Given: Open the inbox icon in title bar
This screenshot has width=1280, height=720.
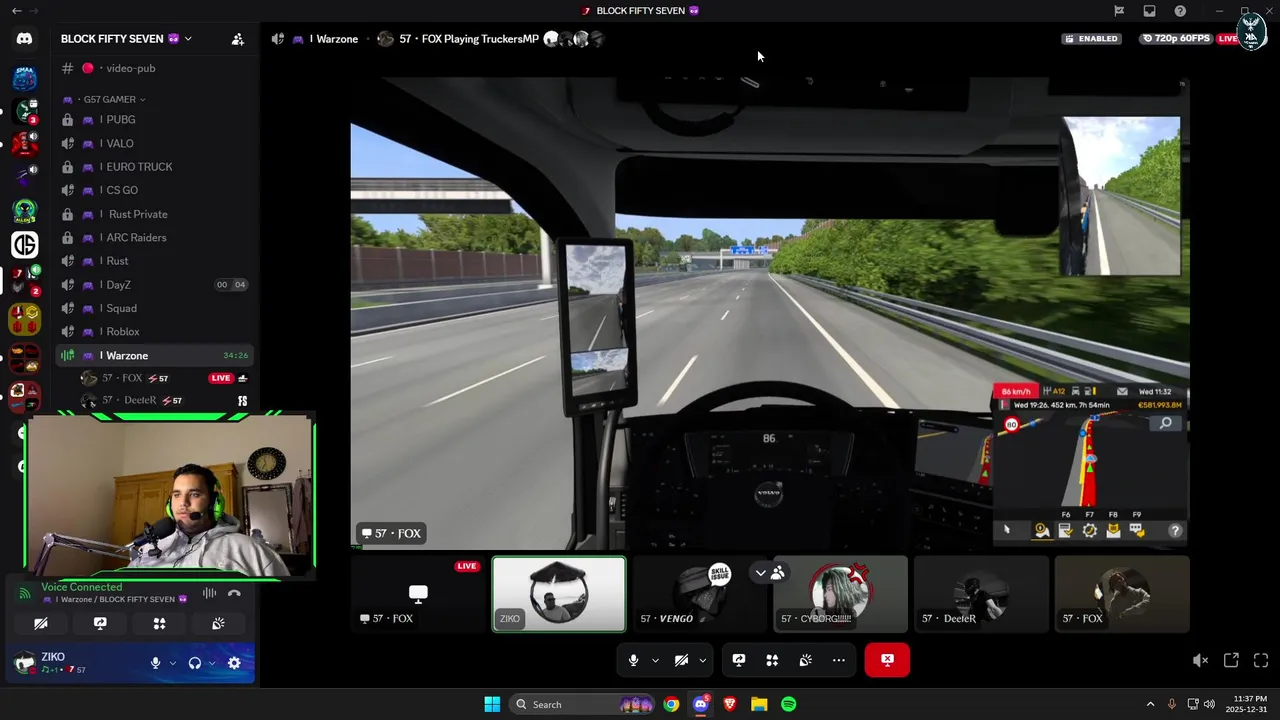Looking at the screenshot, I should click(1149, 11).
